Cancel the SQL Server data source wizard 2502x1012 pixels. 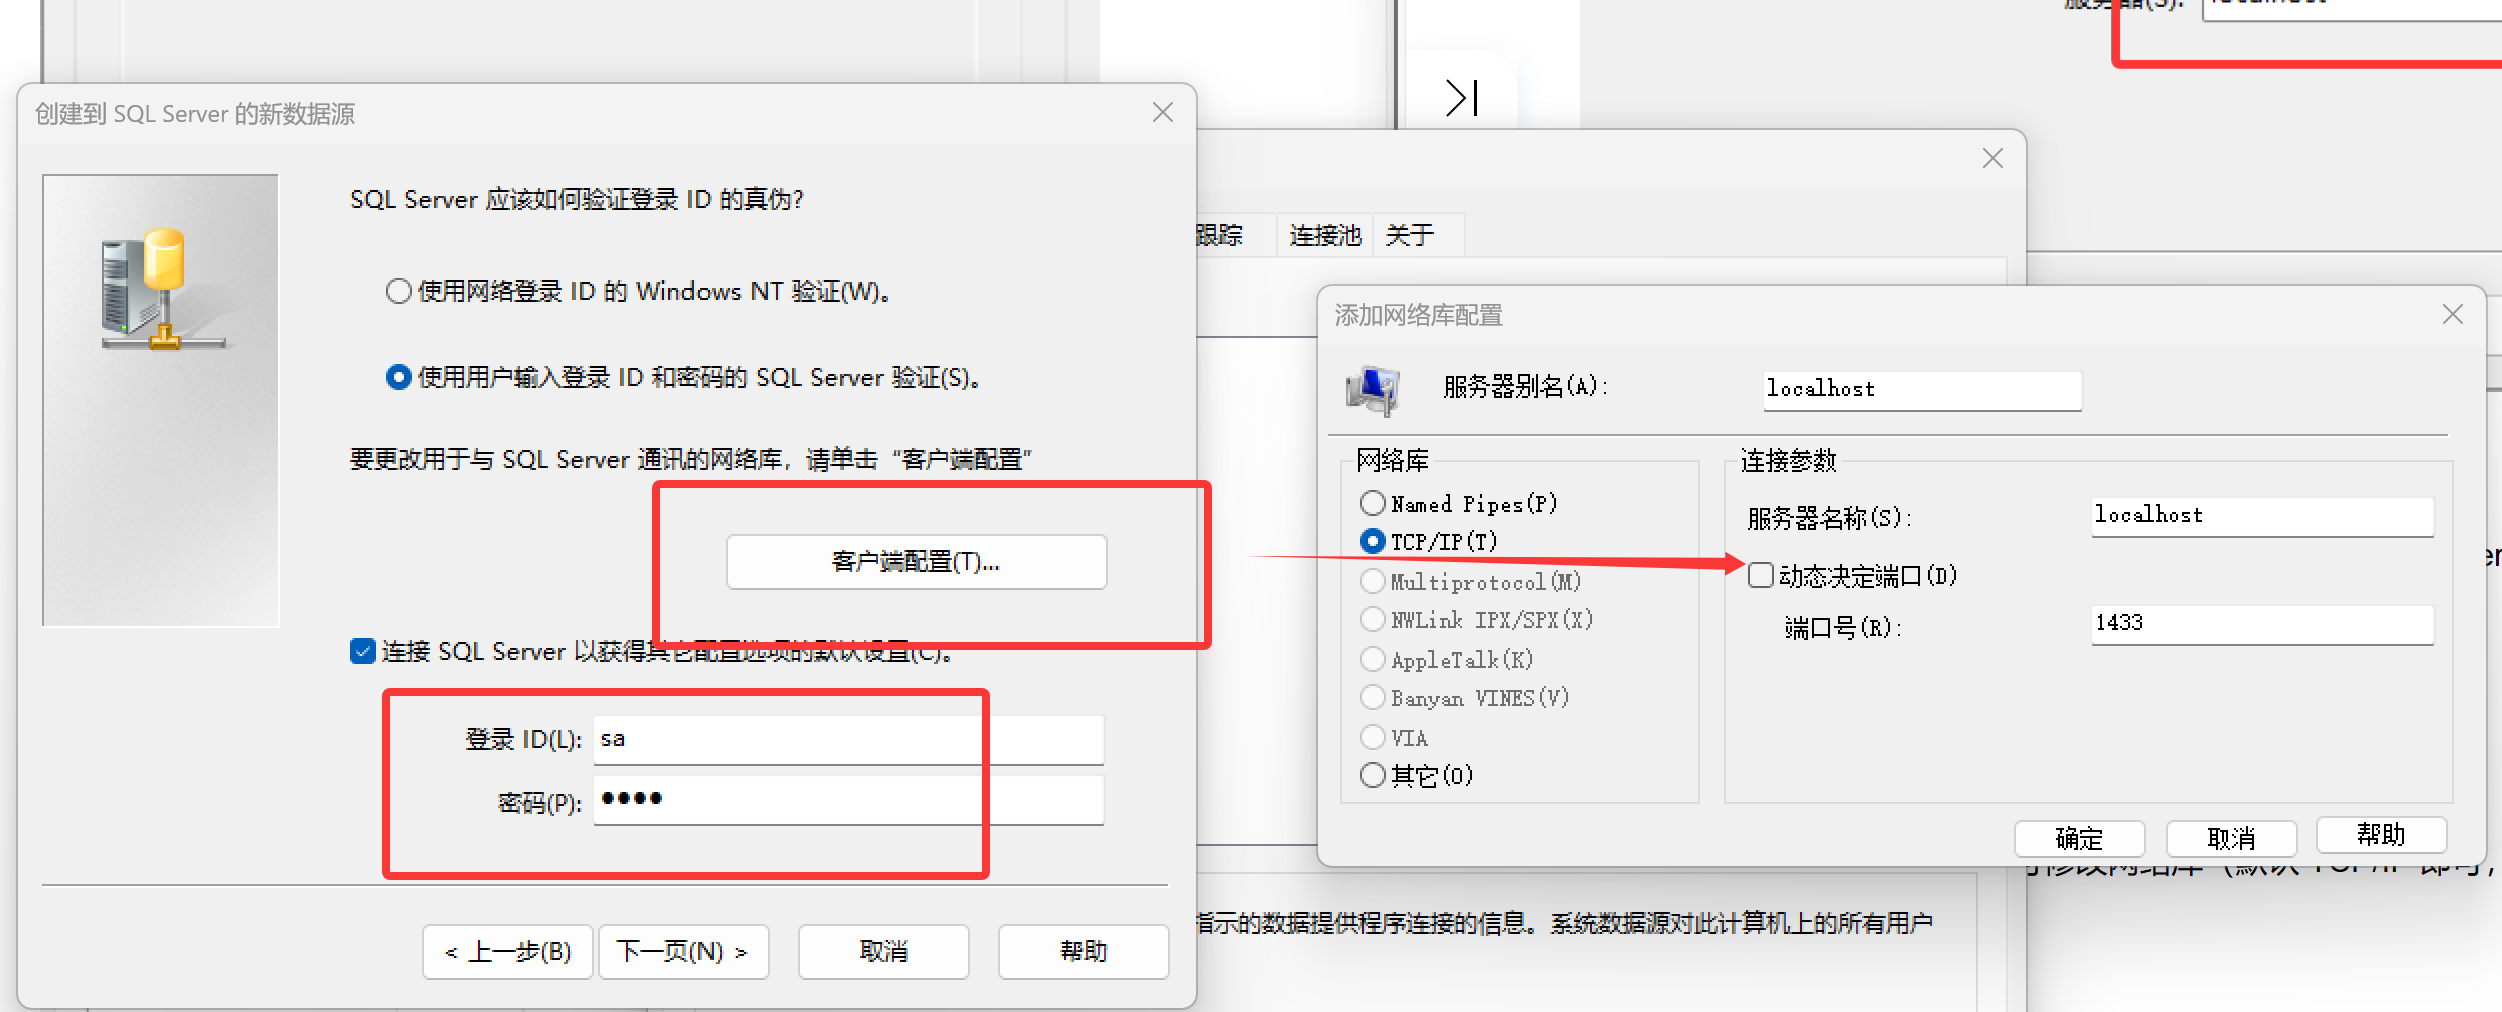(883, 951)
